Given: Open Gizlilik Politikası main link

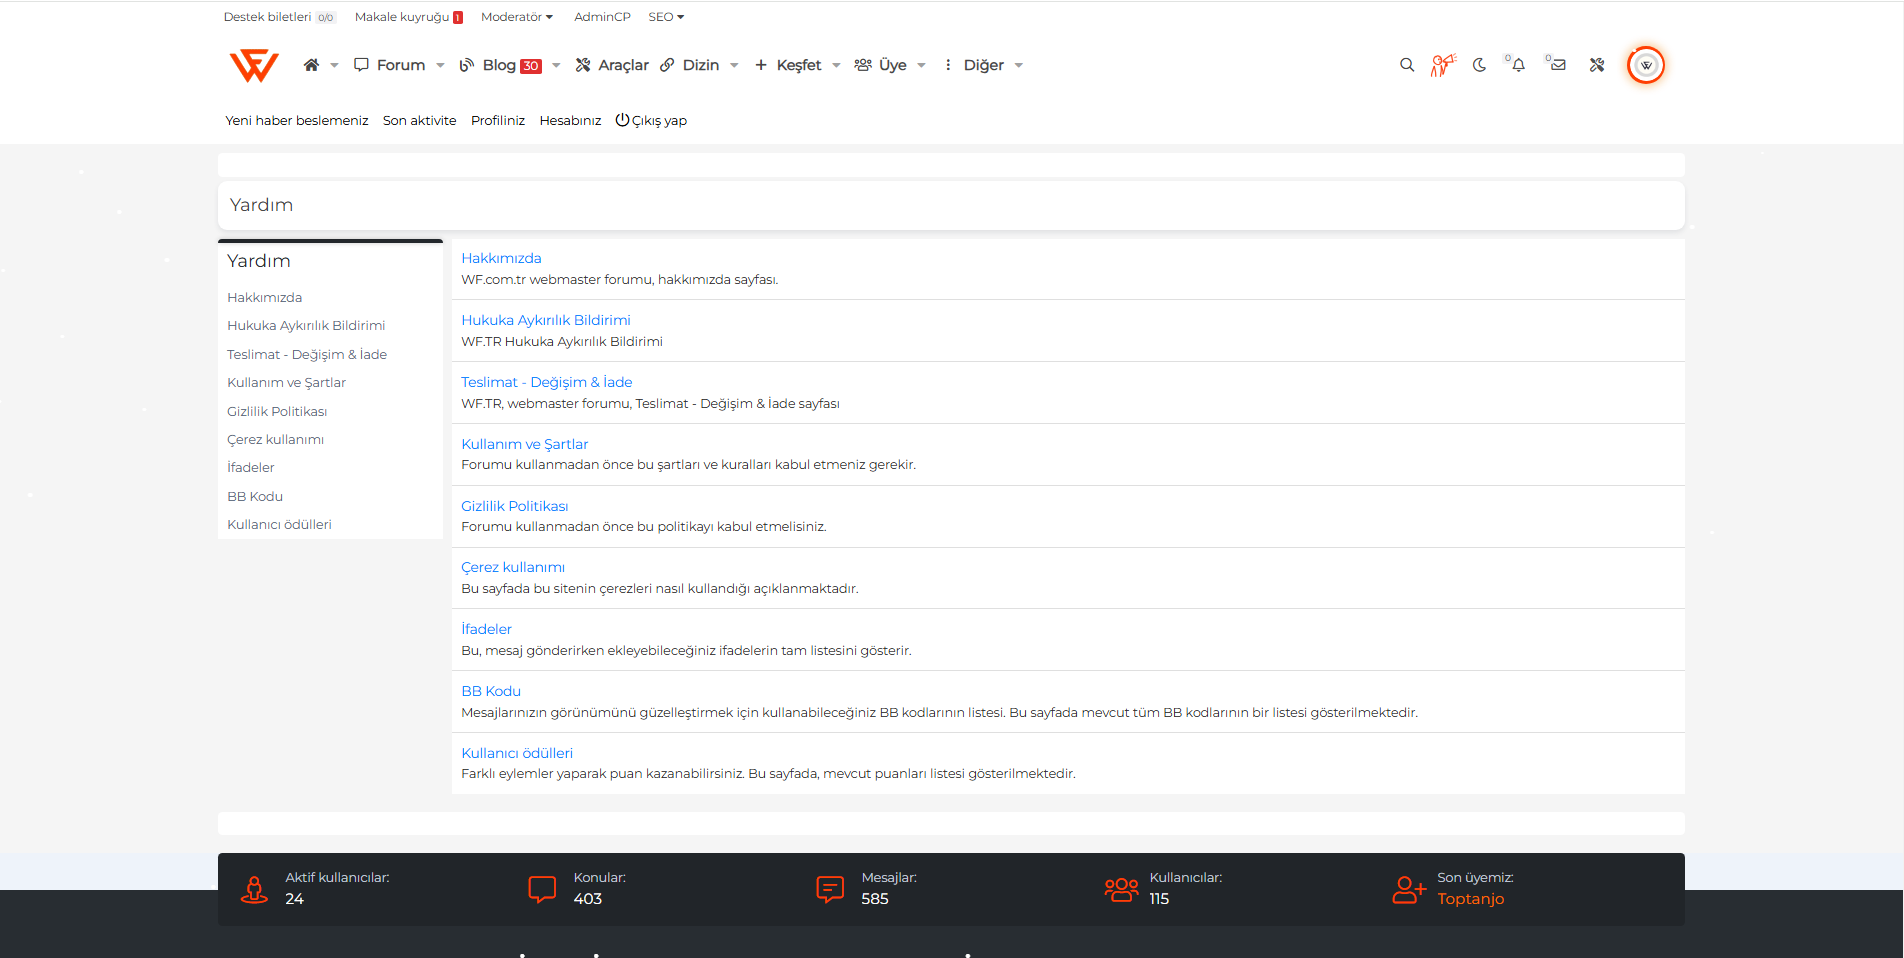Looking at the screenshot, I should (x=515, y=506).
